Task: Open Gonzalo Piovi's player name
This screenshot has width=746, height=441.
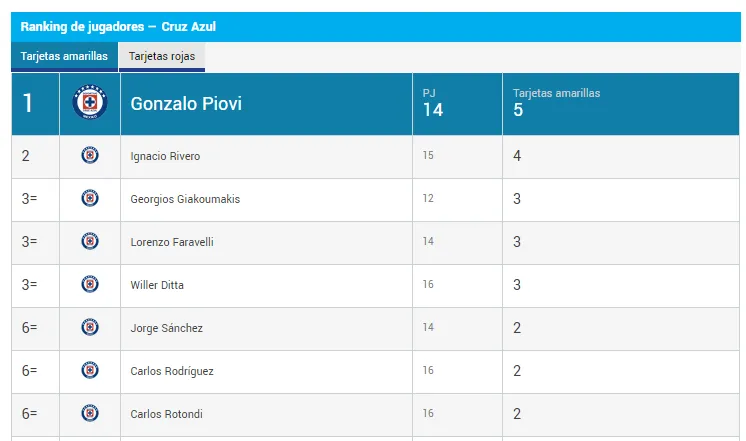Action: 186,104
